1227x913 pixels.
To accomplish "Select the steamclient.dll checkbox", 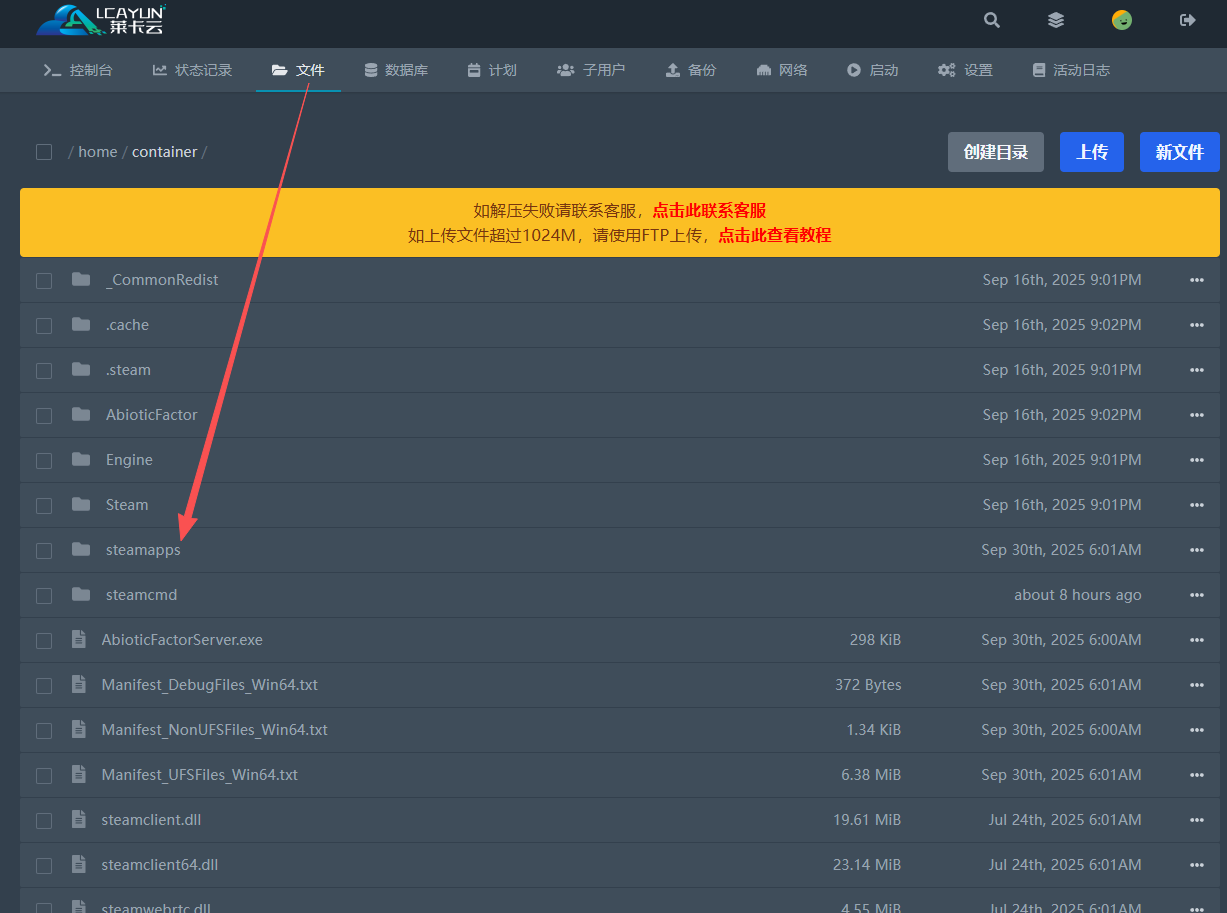I will pyautogui.click(x=44, y=821).
